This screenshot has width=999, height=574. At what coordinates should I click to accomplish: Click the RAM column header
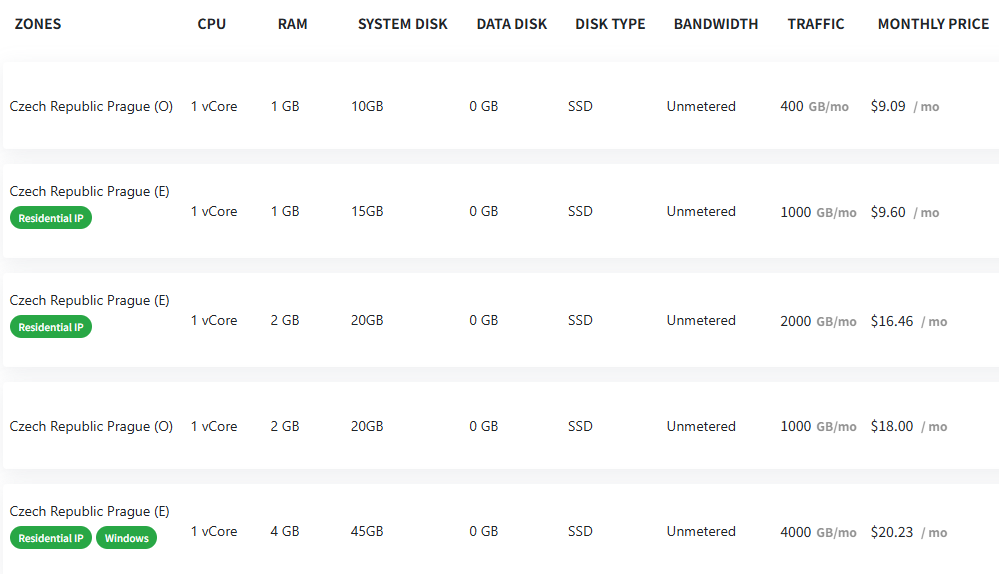pyautogui.click(x=292, y=24)
